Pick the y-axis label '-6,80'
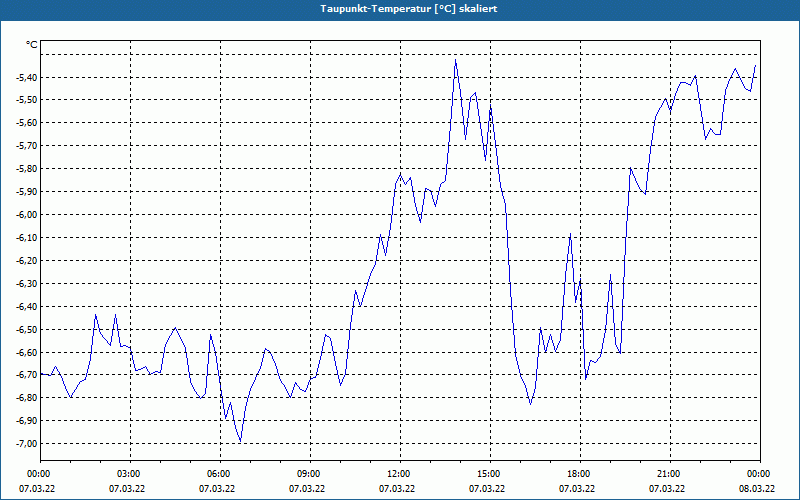This screenshot has height=500, width=800. pyautogui.click(x=27, y=397)
